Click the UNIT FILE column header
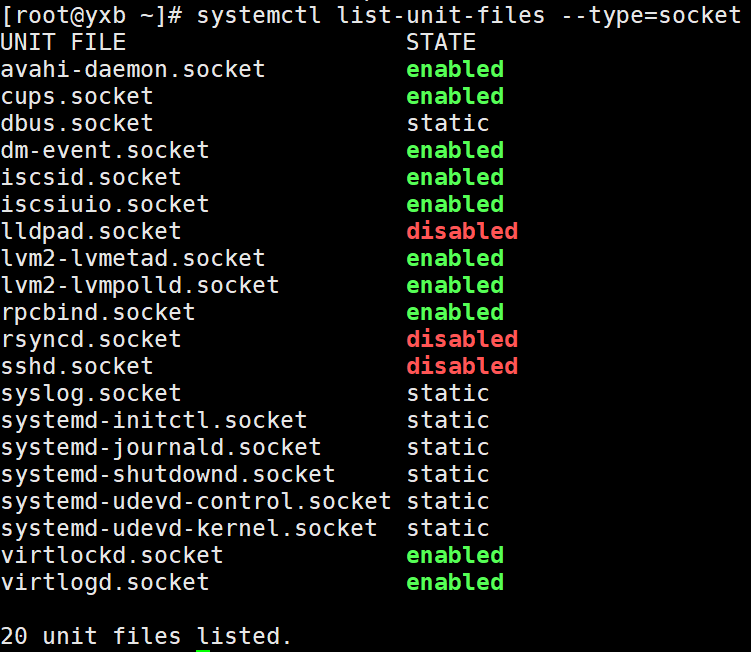Image resolution: width=751 pixels, height=652 pixels. tap(63, 42)
